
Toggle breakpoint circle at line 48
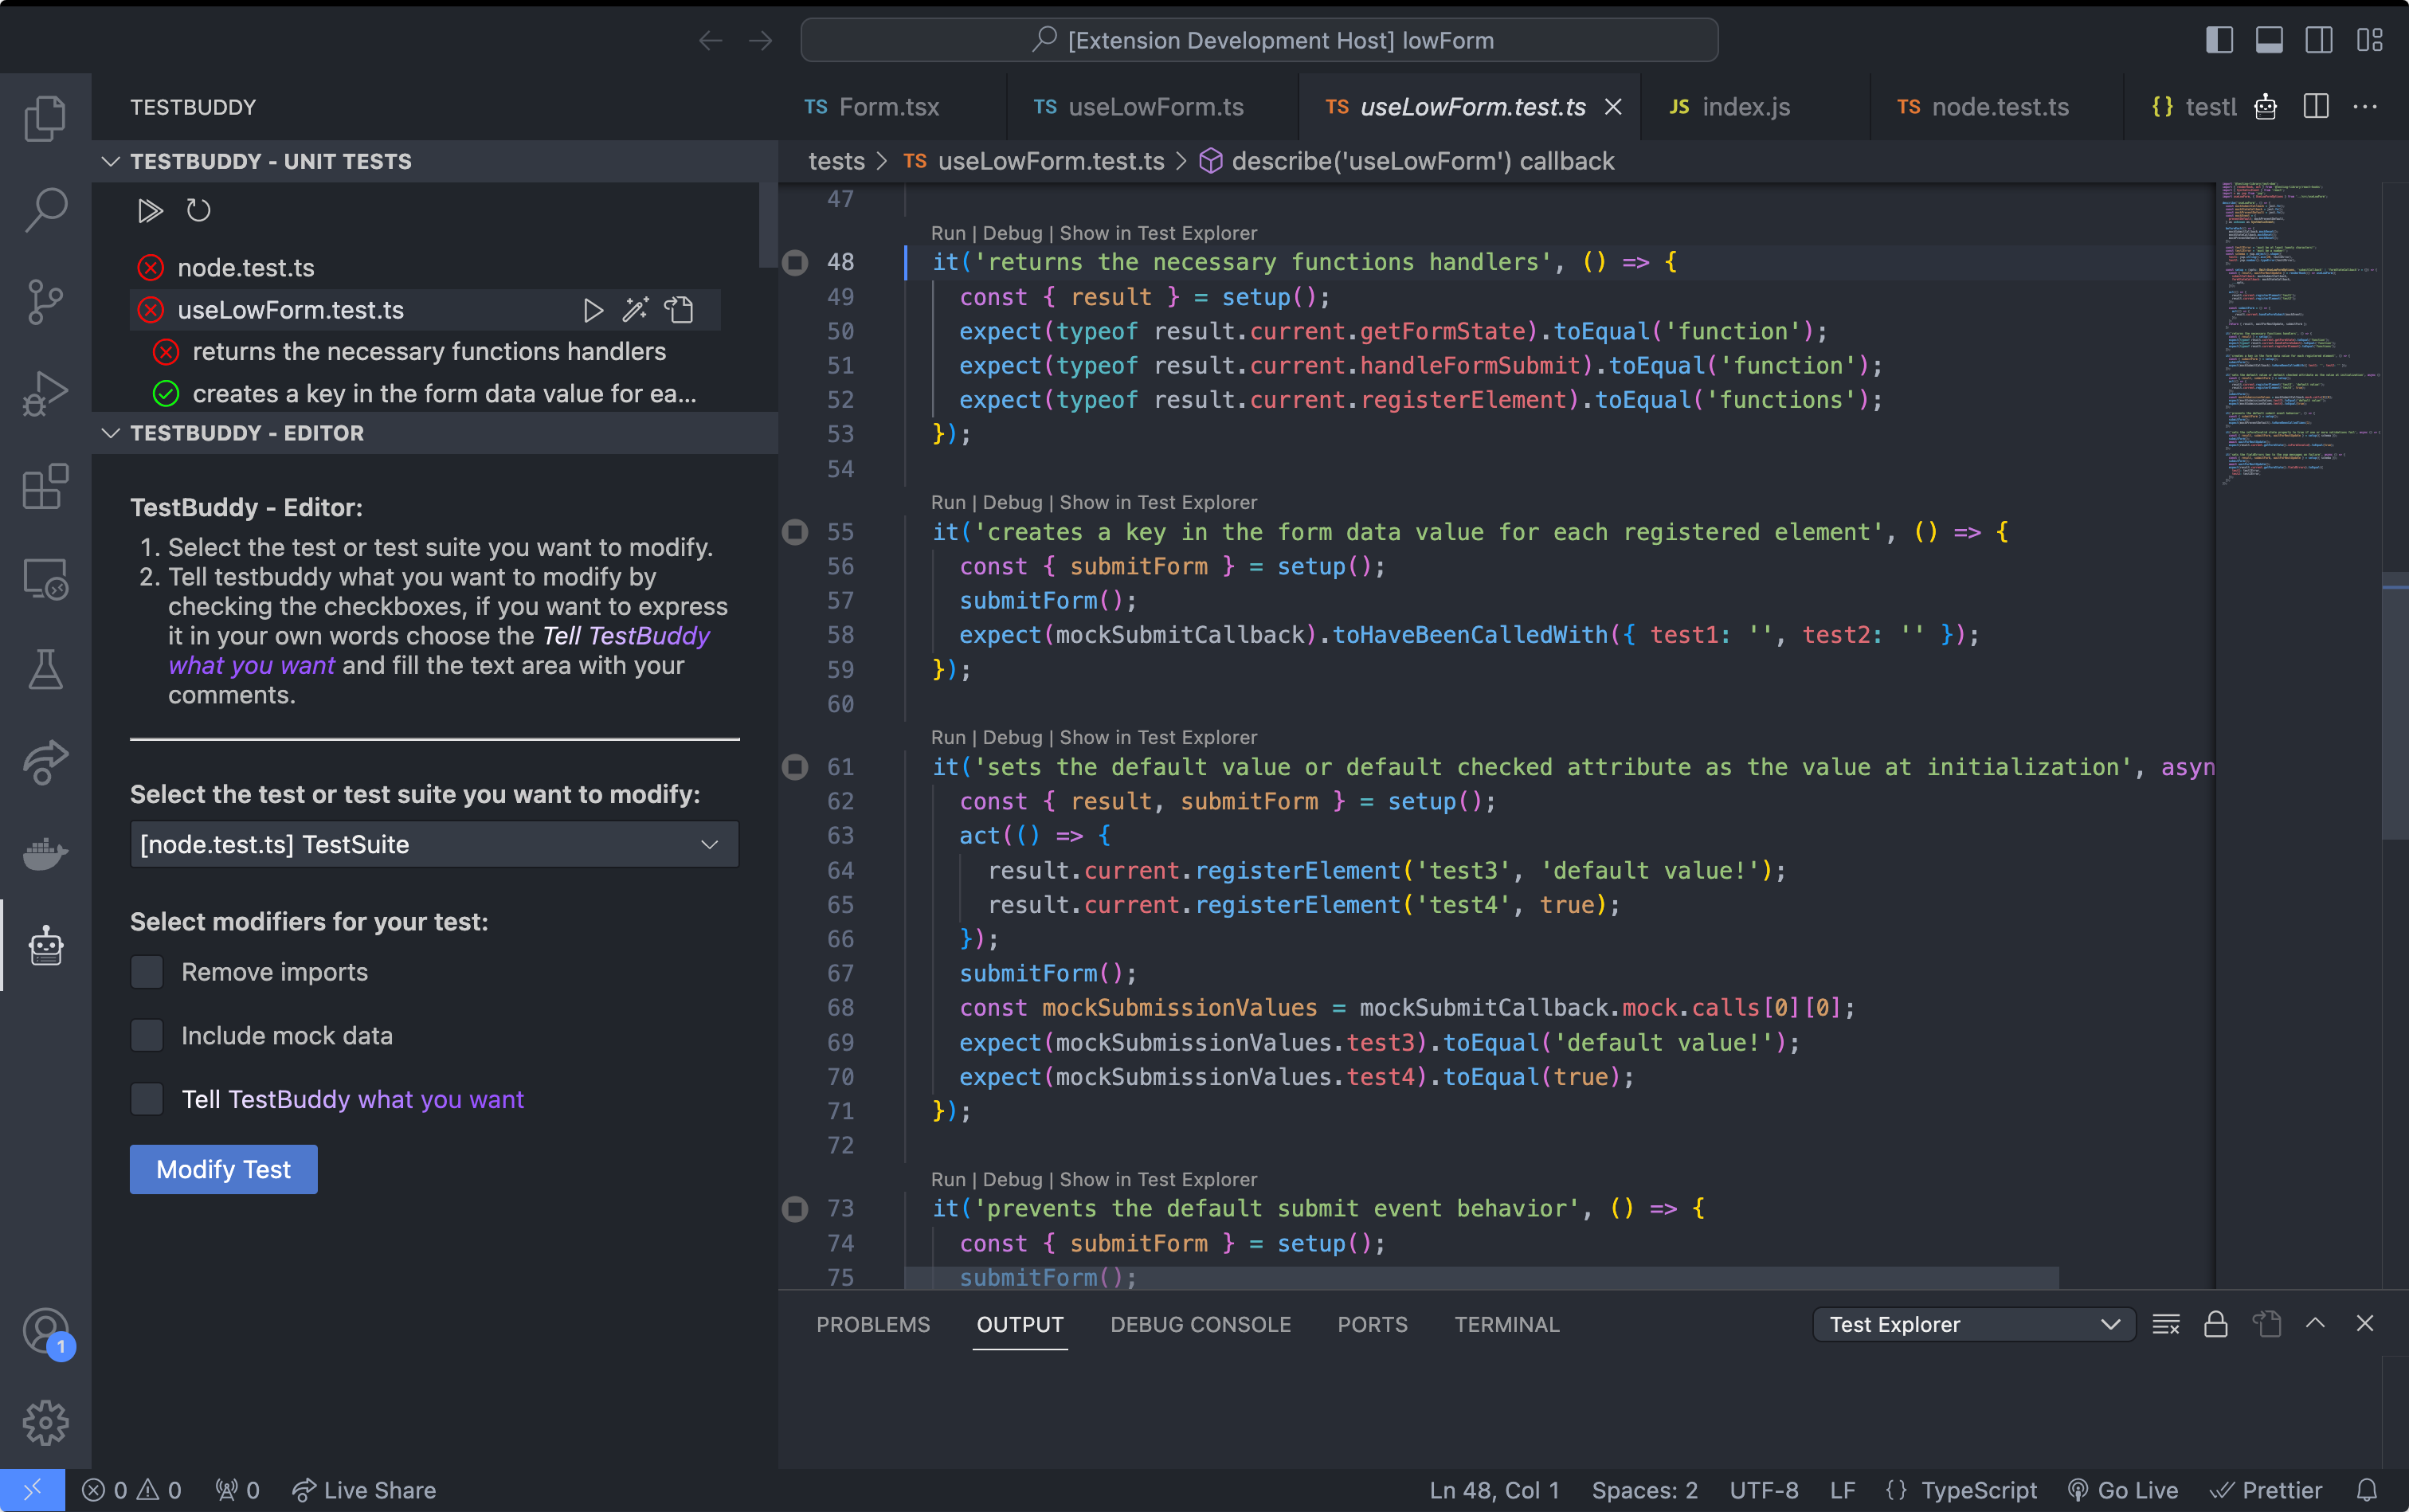795,263
